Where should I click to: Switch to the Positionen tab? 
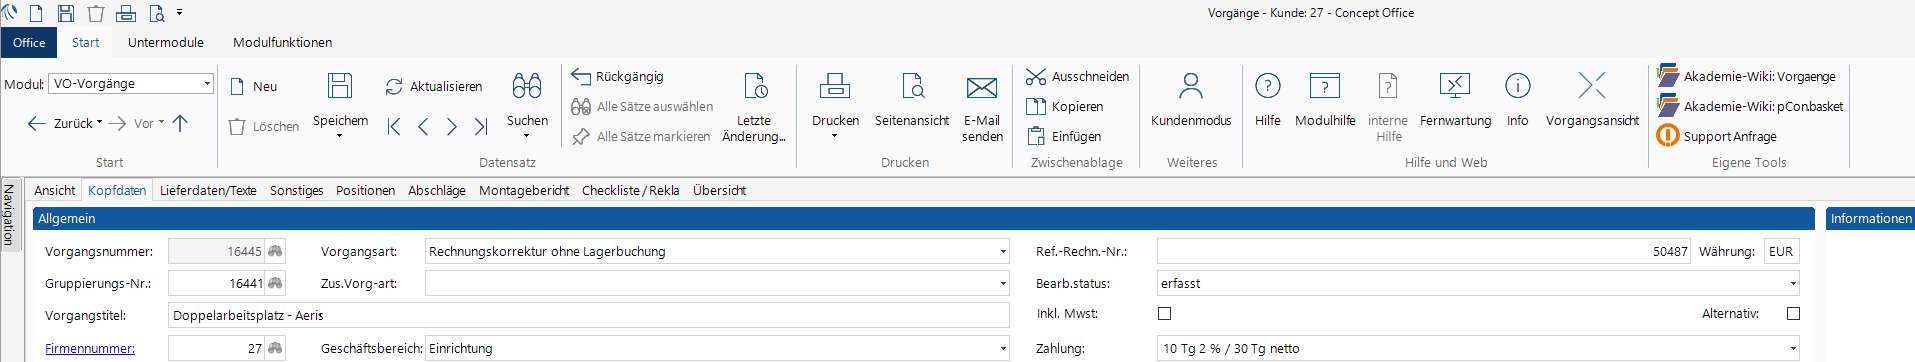pyautogui.click(x=365, y=190)
